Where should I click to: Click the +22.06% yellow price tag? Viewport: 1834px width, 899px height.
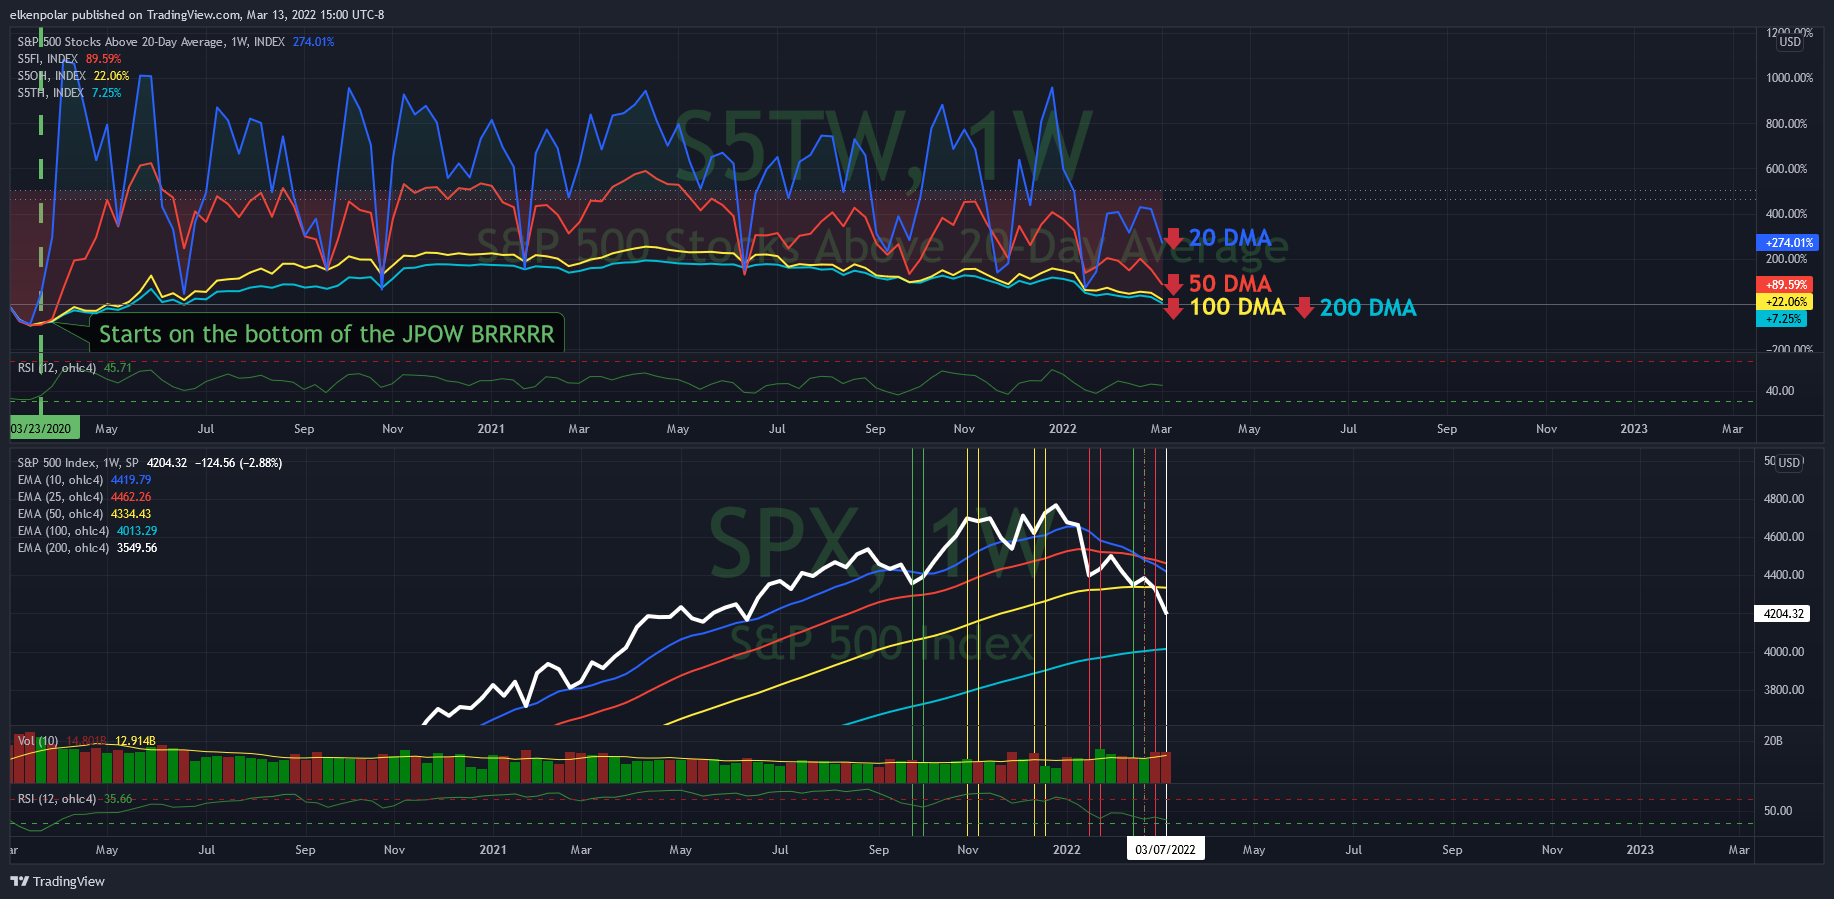click(1785, 302)
